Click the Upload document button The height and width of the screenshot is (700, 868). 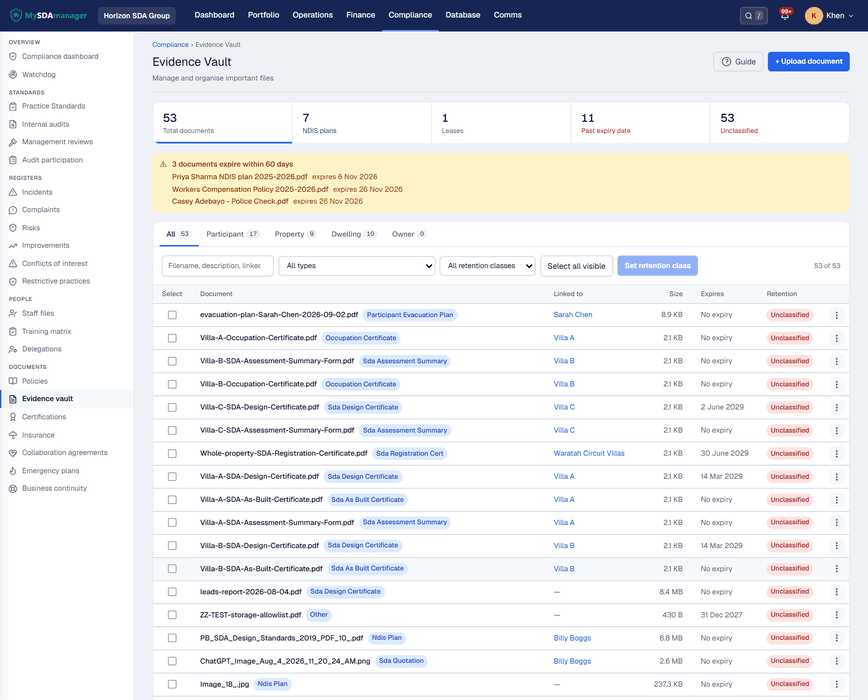pyautogui.click(x=808, y=61)
